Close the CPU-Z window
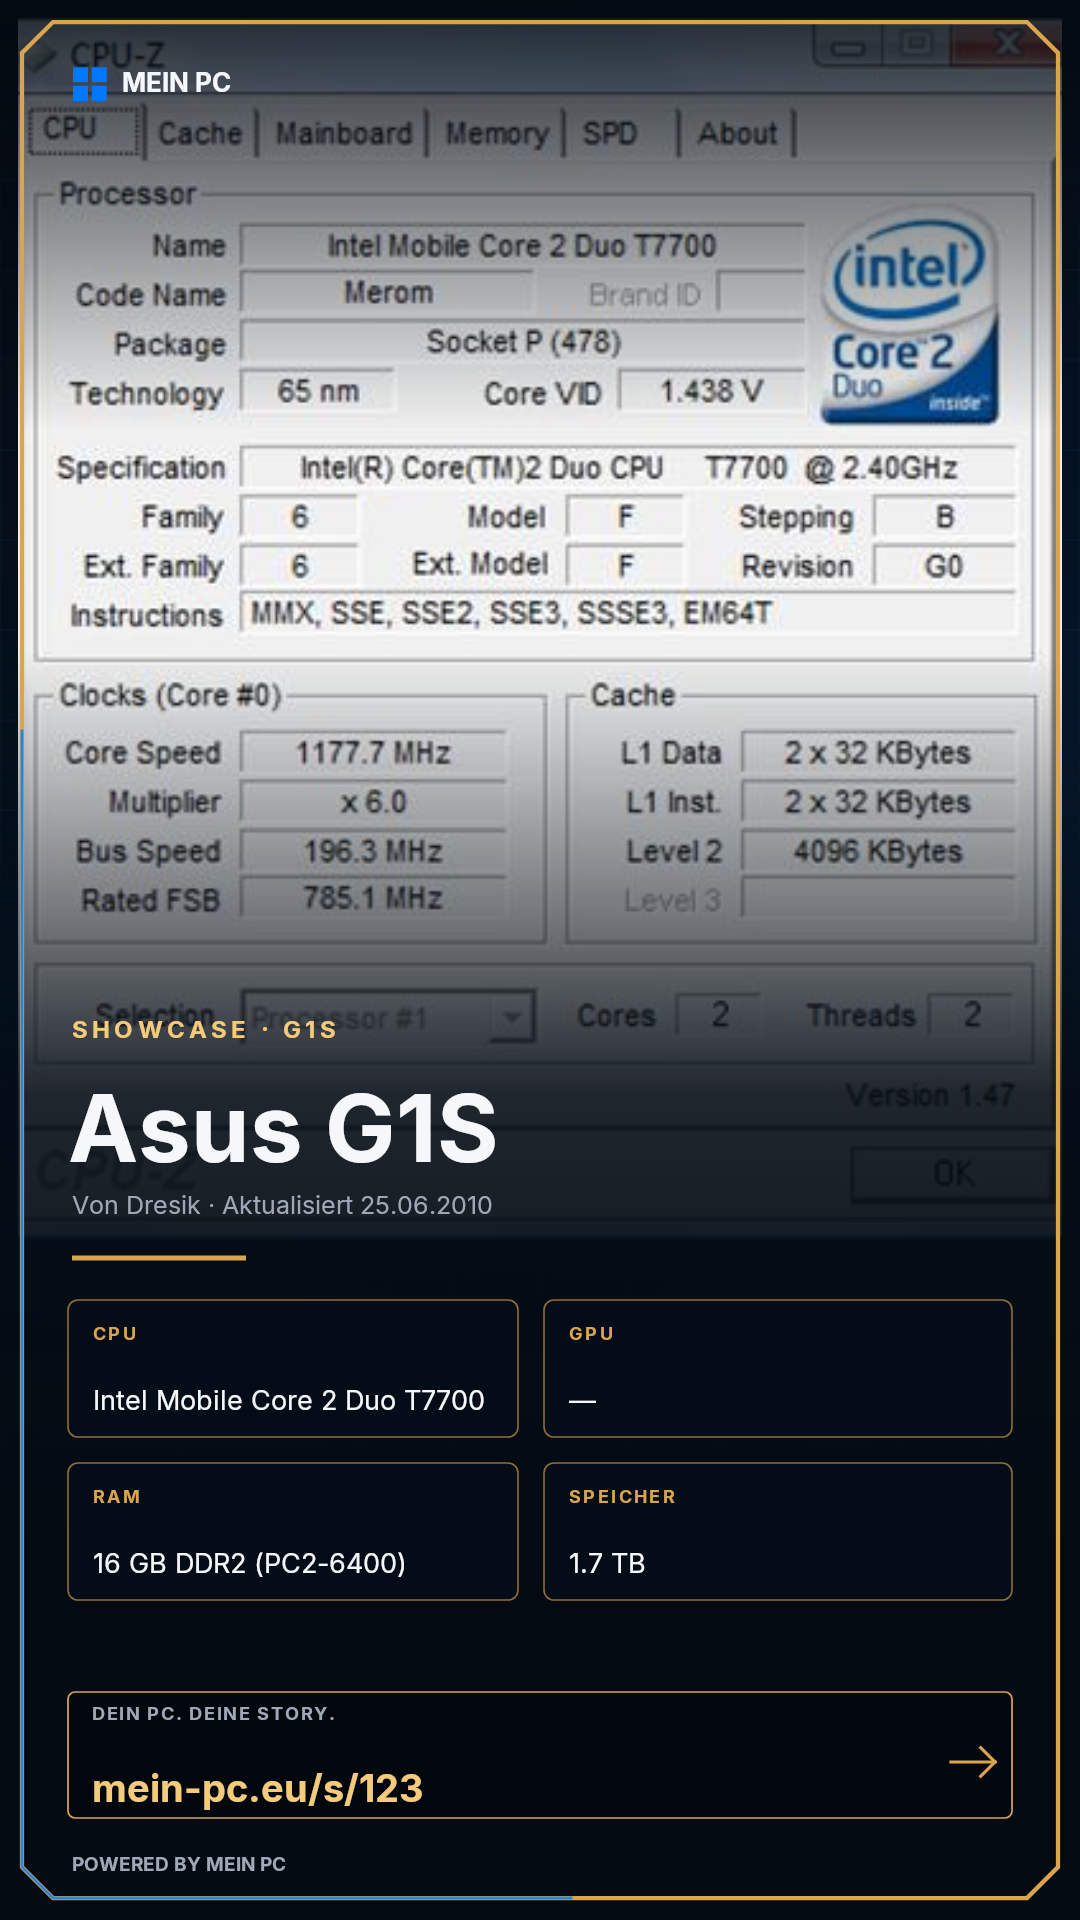 click(x=1006, y=43)
